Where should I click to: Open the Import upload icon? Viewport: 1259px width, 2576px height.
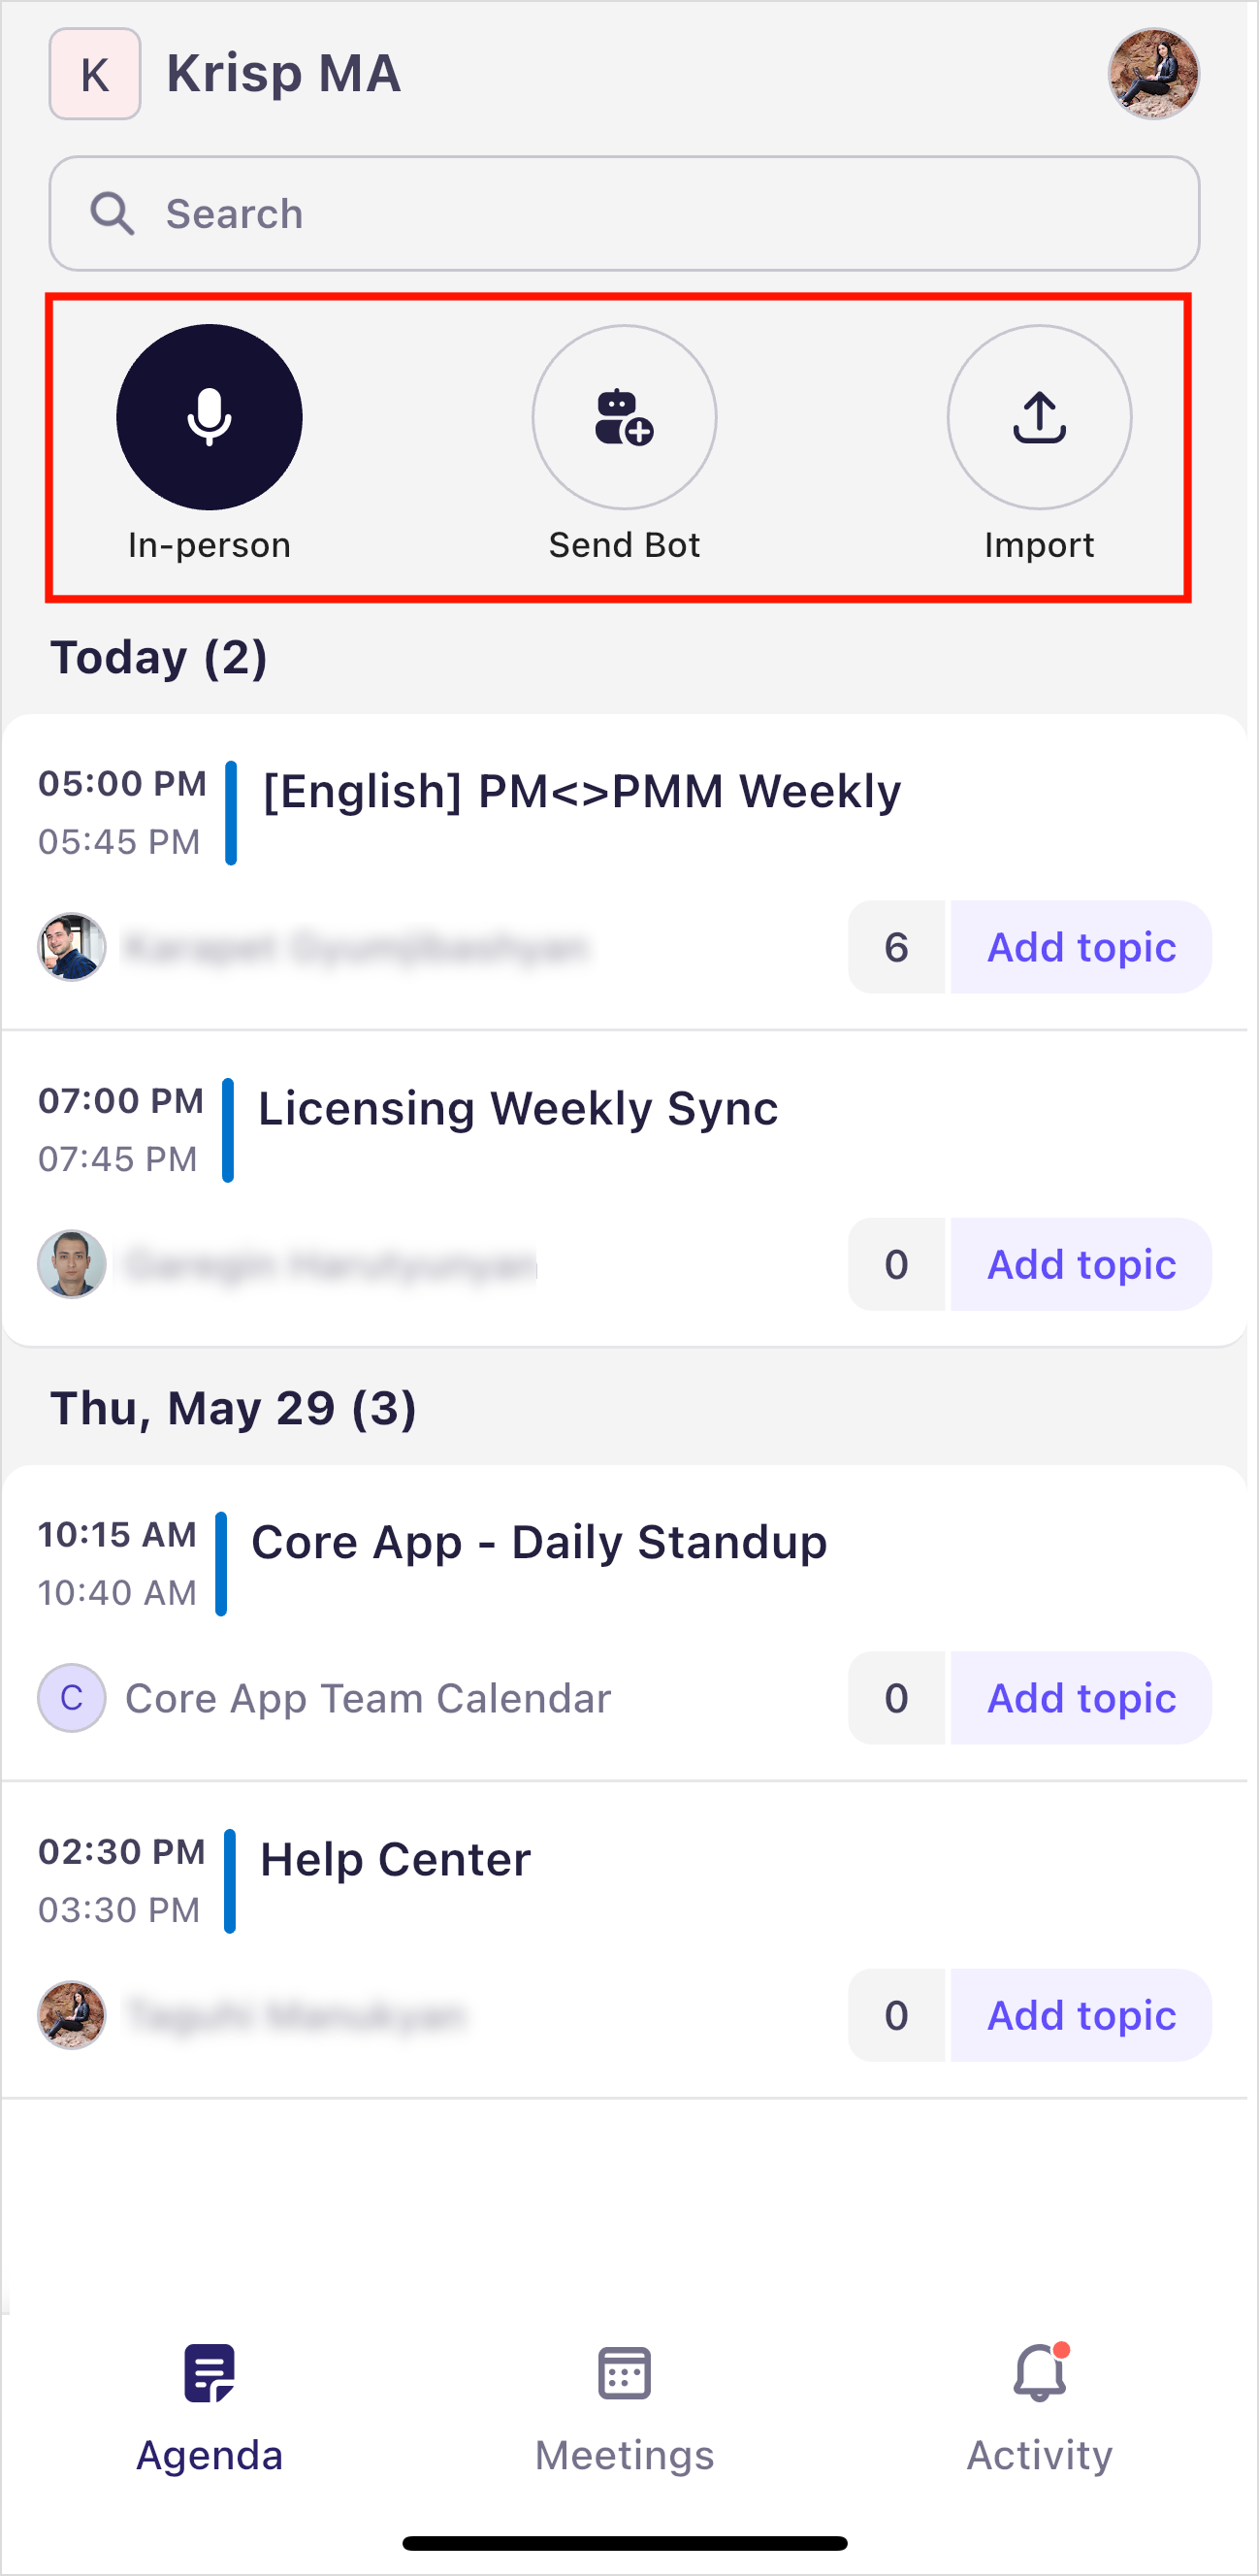tap(1039, 417)
